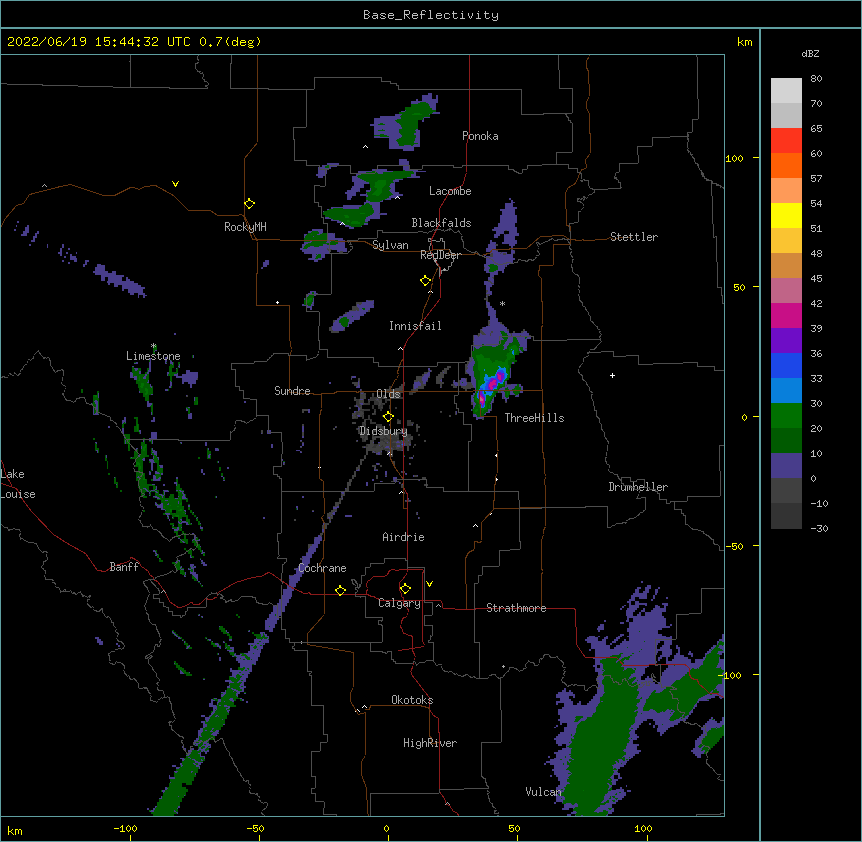
Task: Click the Olds label
Action: (x=388, y=394)
